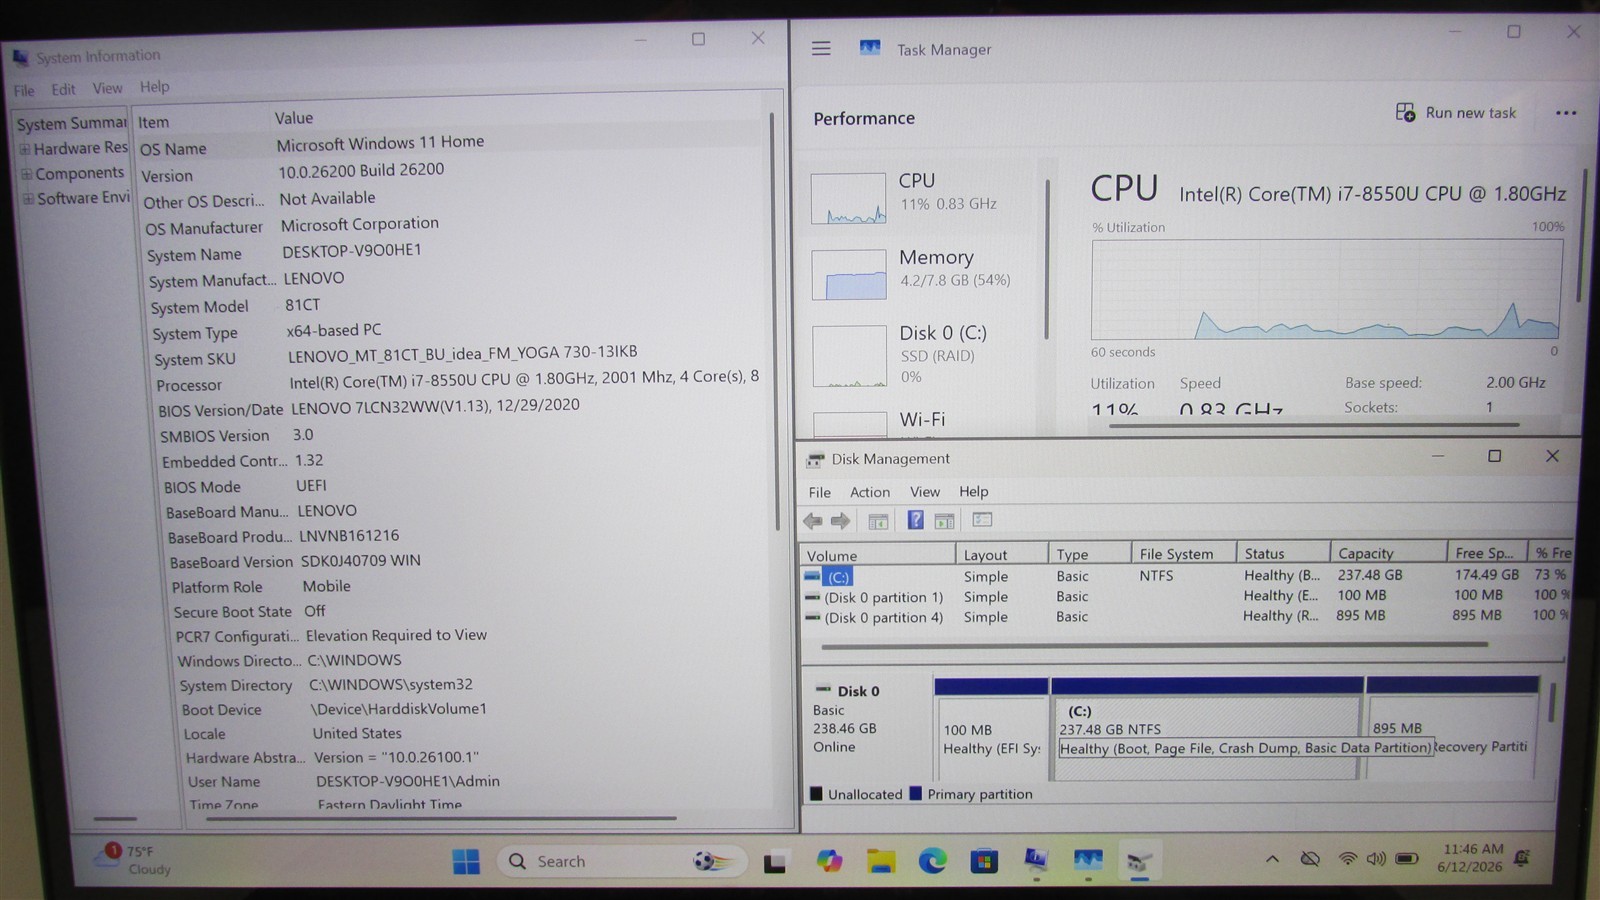Click the Disk 0 Basic label box

tap(866, 730)
